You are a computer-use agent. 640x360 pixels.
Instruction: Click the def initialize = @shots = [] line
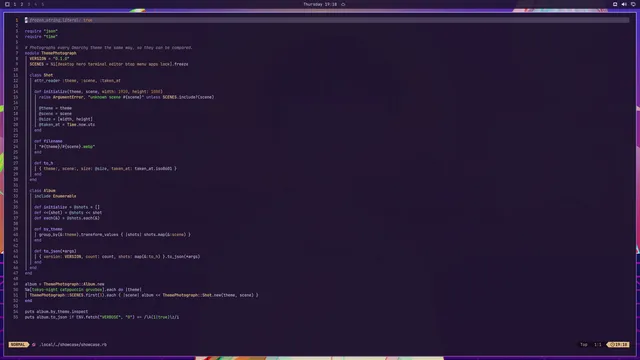(67, 207)
